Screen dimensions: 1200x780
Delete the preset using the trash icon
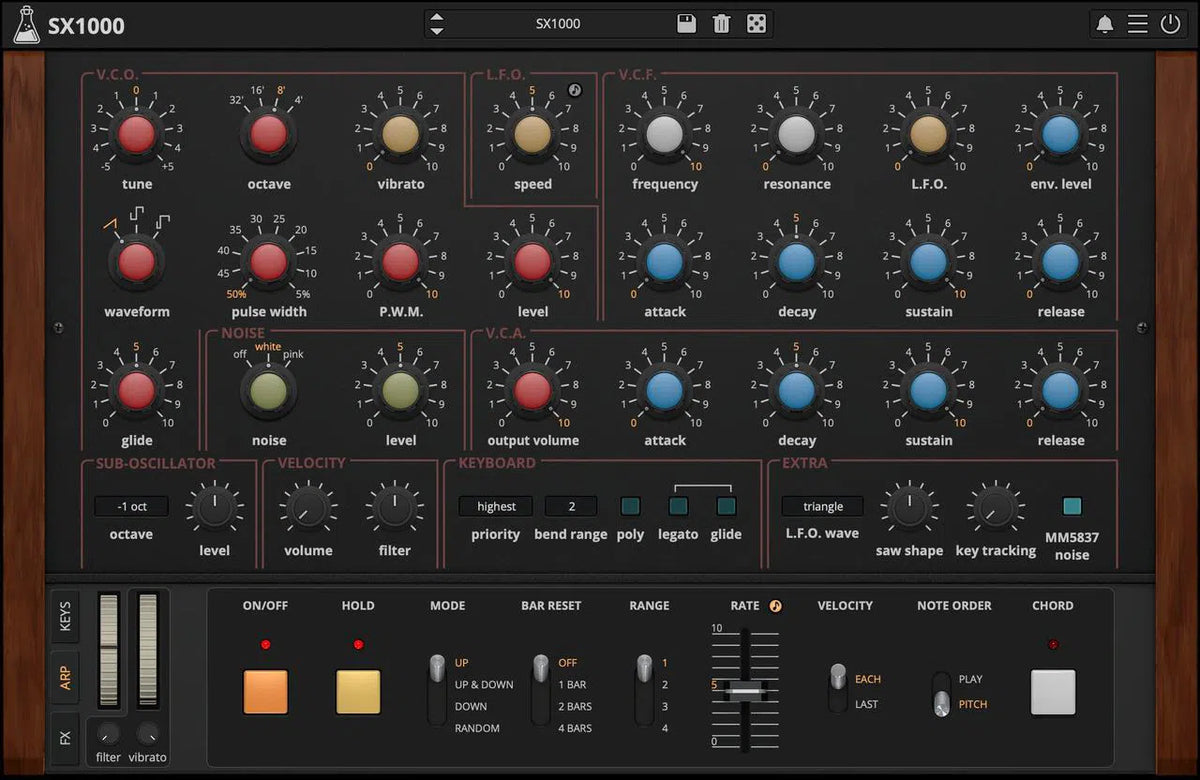click(x=721, y=23)
